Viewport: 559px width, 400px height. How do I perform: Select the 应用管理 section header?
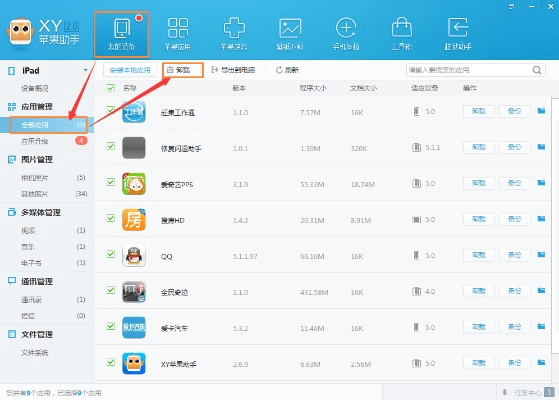point(37,107)
